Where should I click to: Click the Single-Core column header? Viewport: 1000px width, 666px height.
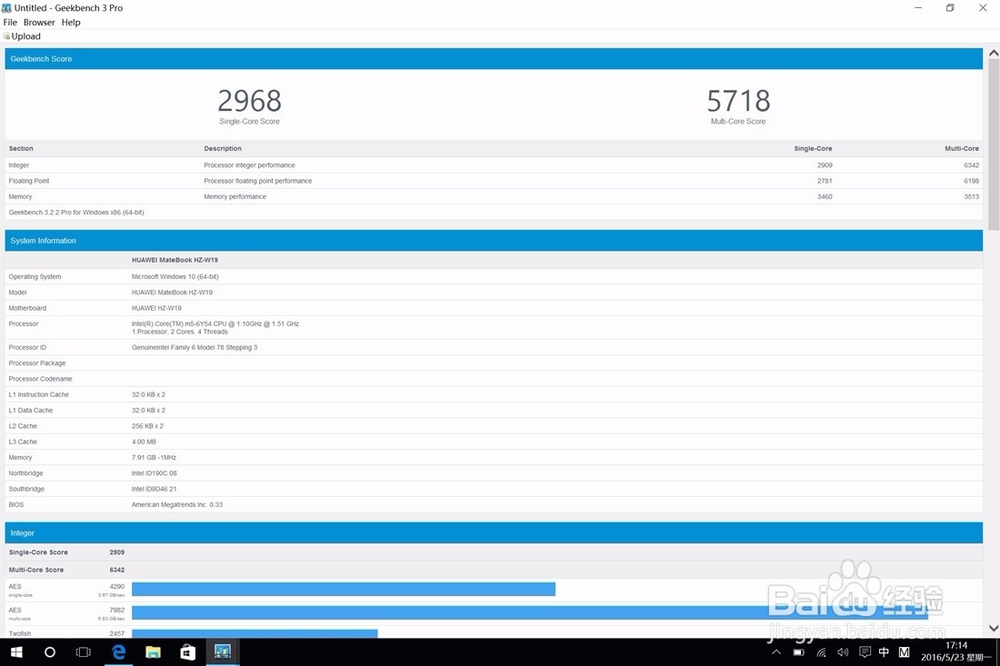pyautogui.click(x=812, y=149)
